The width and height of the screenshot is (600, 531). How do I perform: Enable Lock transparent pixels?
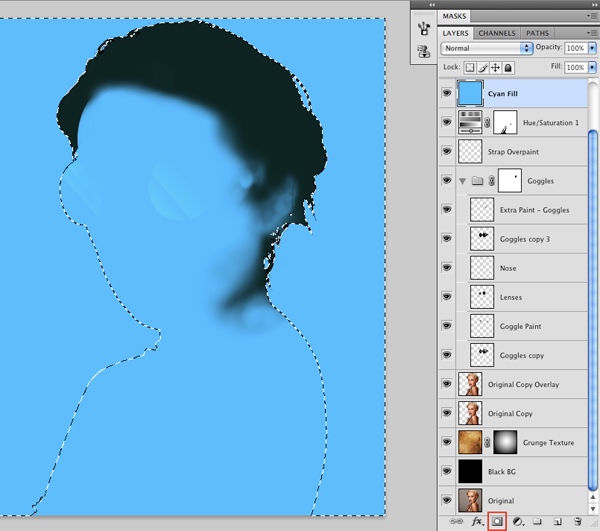click(470, 68)
